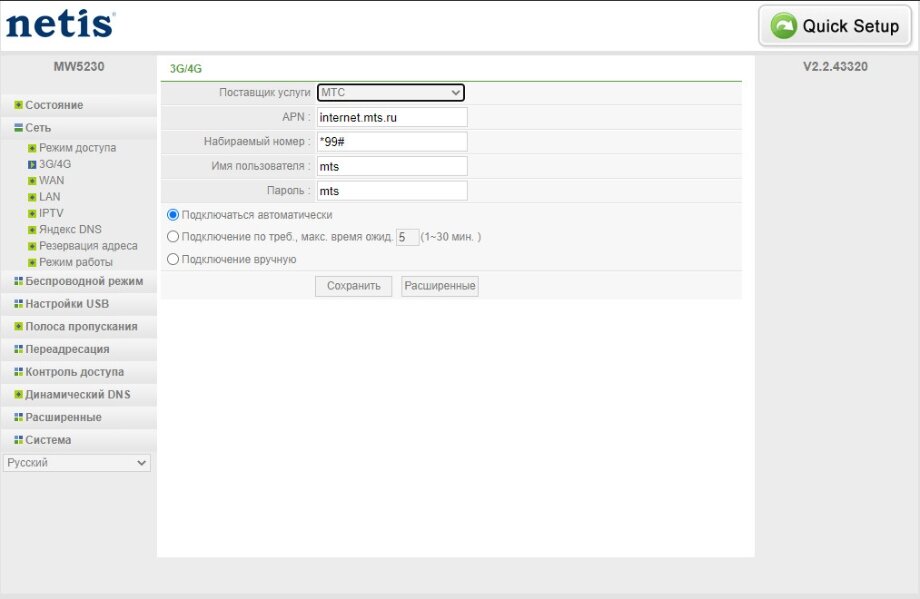Click the Набираемый номер input field
920x599 pixels.
pos(392,141)
